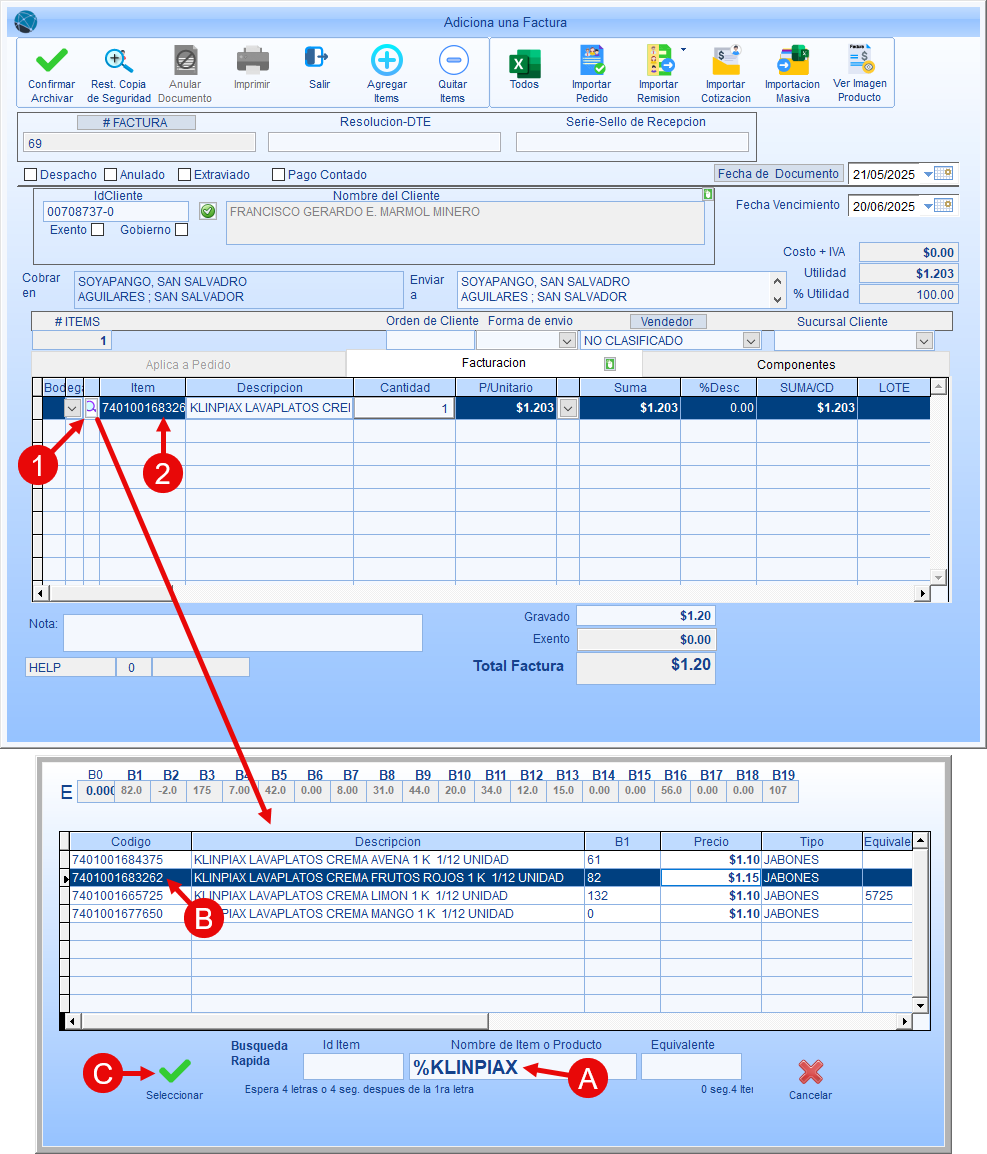Click the # FACTURA button

tap(136, 122)
